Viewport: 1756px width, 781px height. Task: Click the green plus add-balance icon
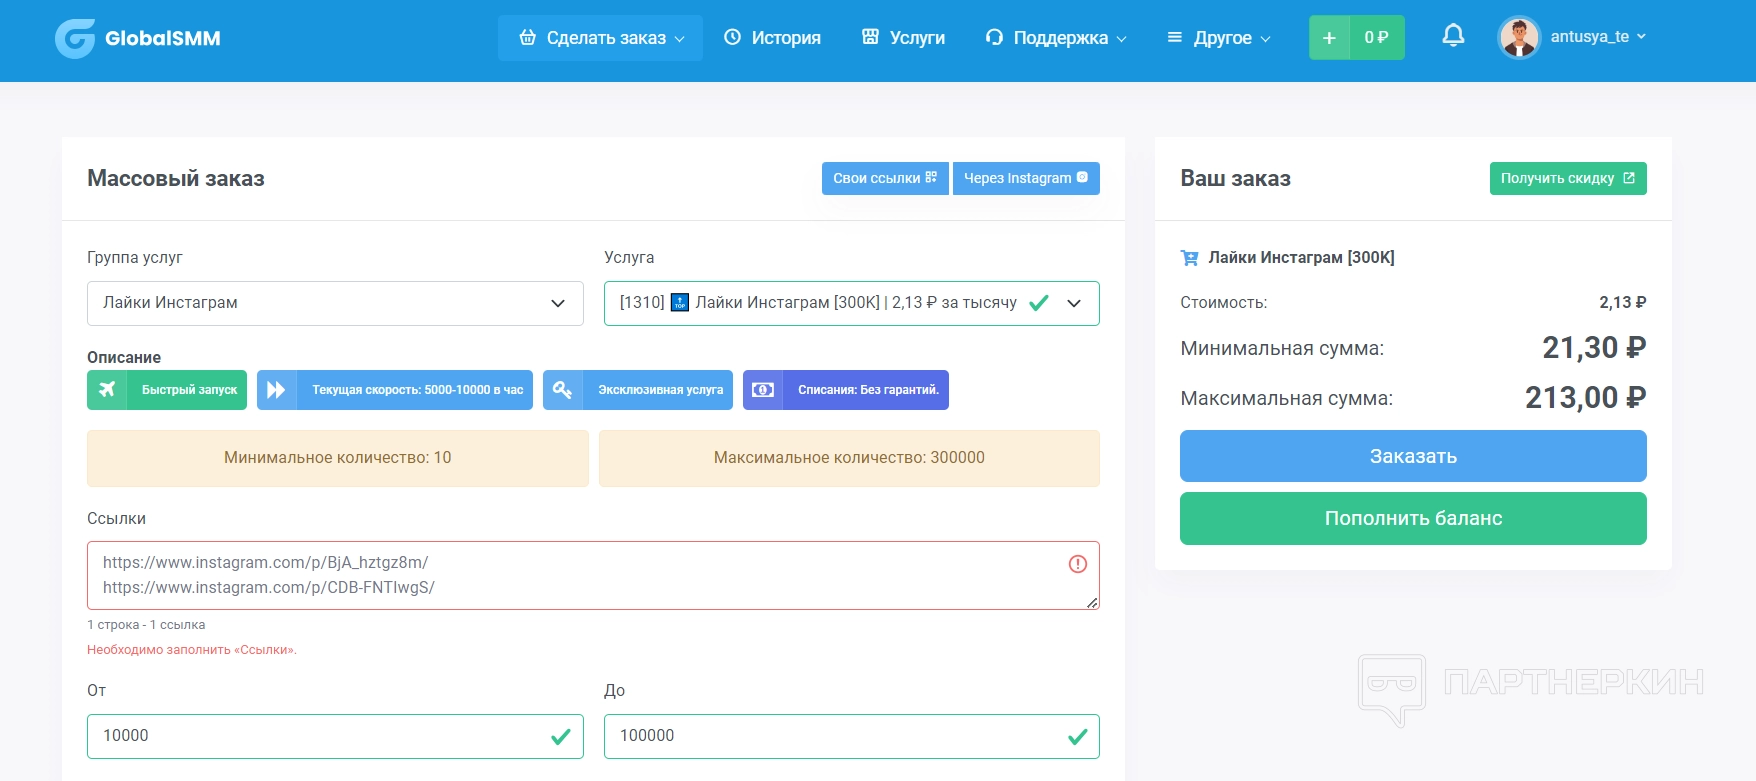pos(1329,38)
